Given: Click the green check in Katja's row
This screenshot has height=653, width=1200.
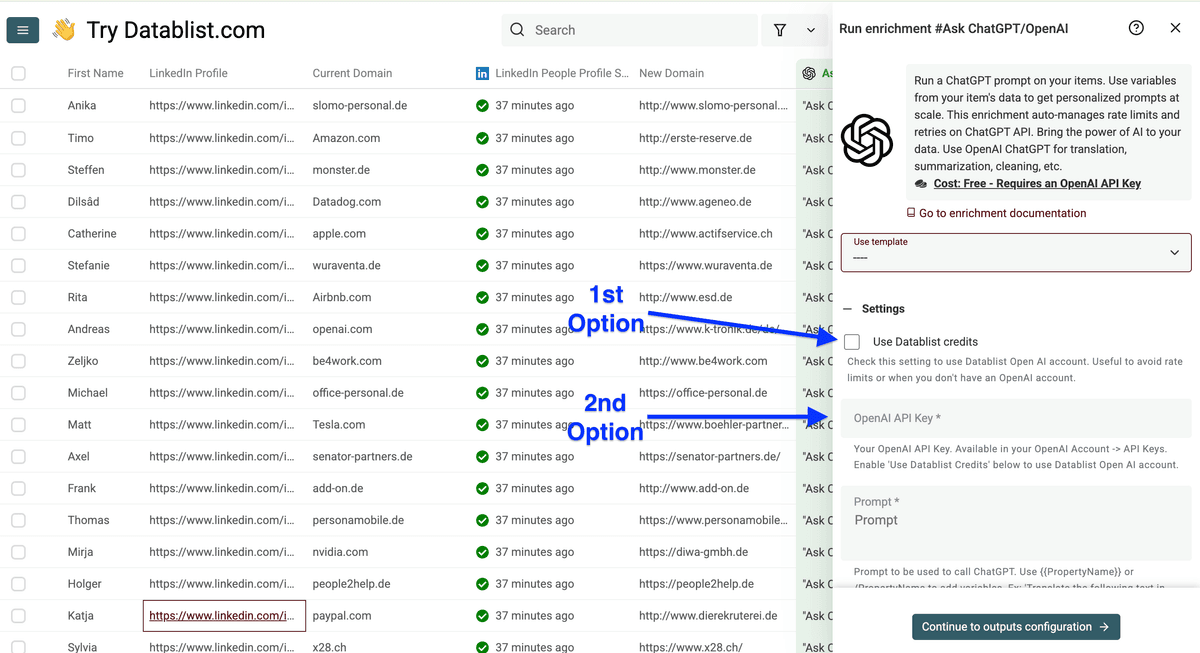Looking at the screenshot, I should [x=483, y=616].
